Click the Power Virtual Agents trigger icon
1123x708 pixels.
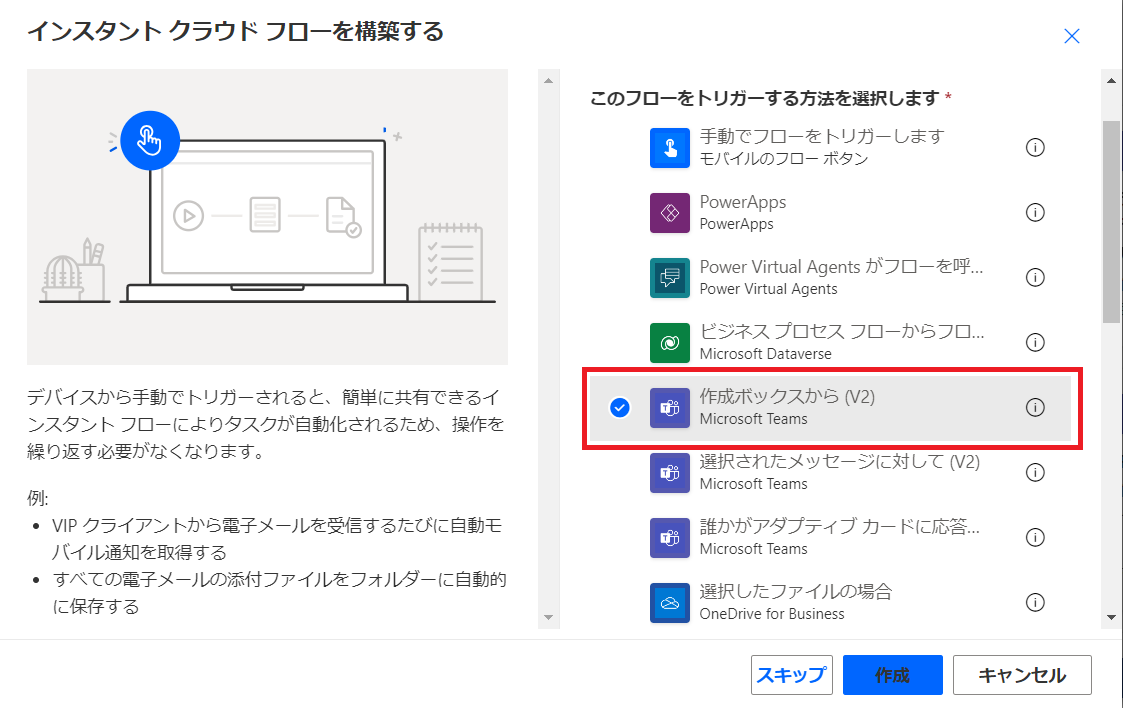tap(670, 278)
